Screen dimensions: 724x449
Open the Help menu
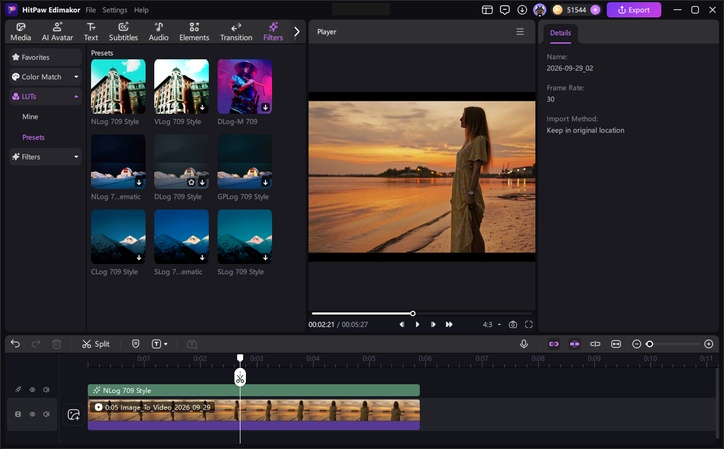pos(141,10)
